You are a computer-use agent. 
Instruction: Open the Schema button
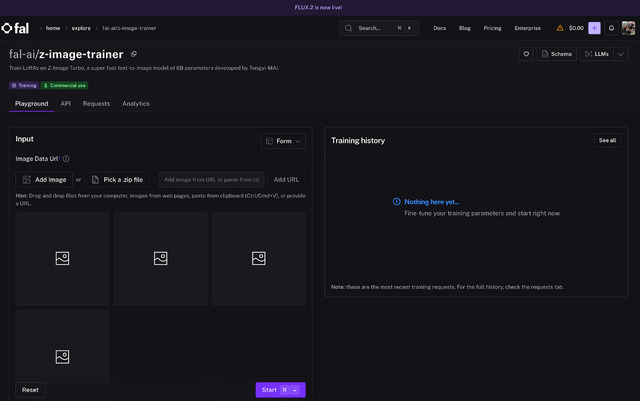click(x=557, y=54)
